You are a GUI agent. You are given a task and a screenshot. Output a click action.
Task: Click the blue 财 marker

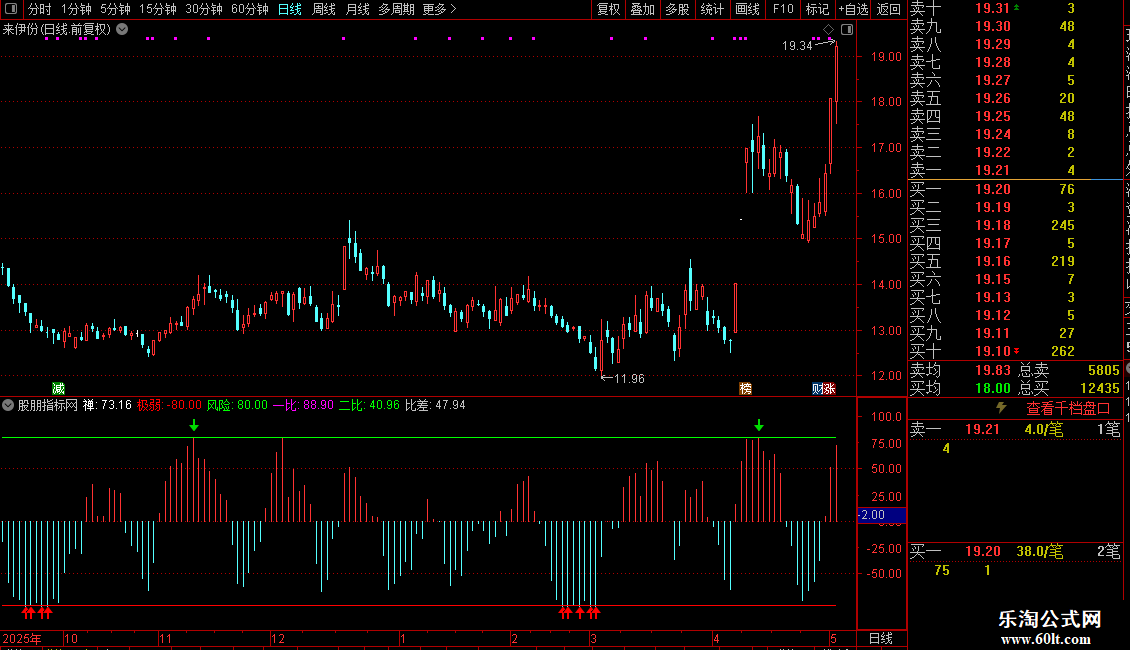(x=817, y=388)
